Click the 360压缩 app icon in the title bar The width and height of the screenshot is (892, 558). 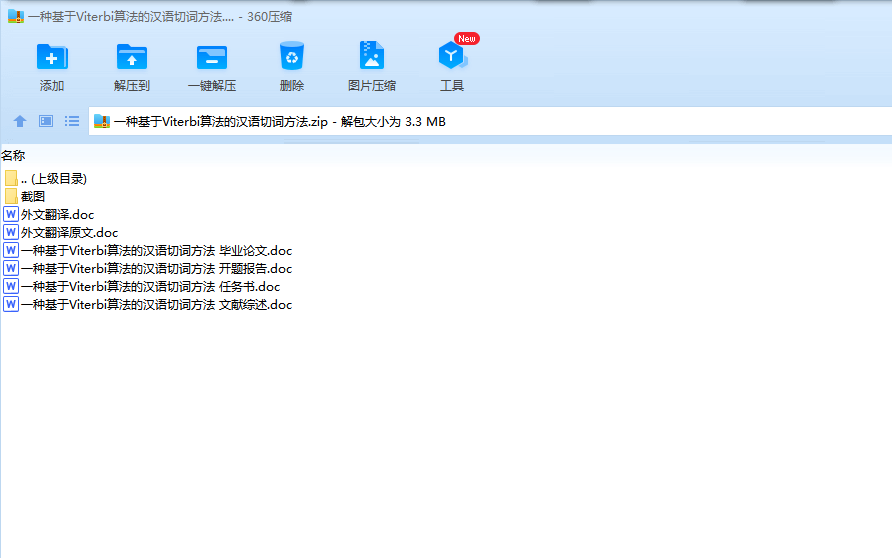coord(16,16)
